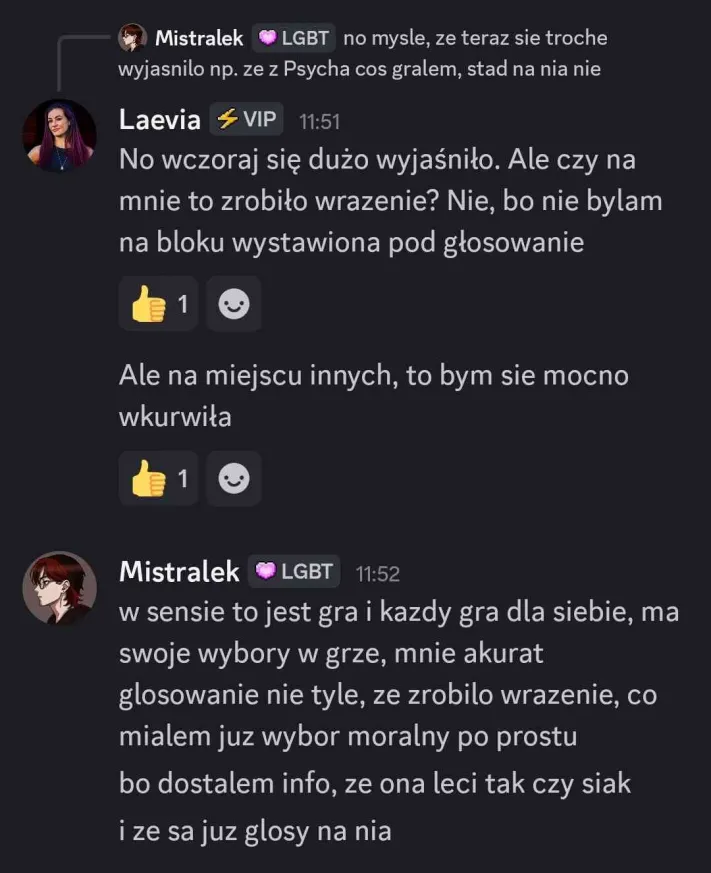Image resolution: width=711 pixels, height=873 pixels.
Task: Toggle thumbs-up reaction under "pod głosowanie" message
Action: click(158, 304)
